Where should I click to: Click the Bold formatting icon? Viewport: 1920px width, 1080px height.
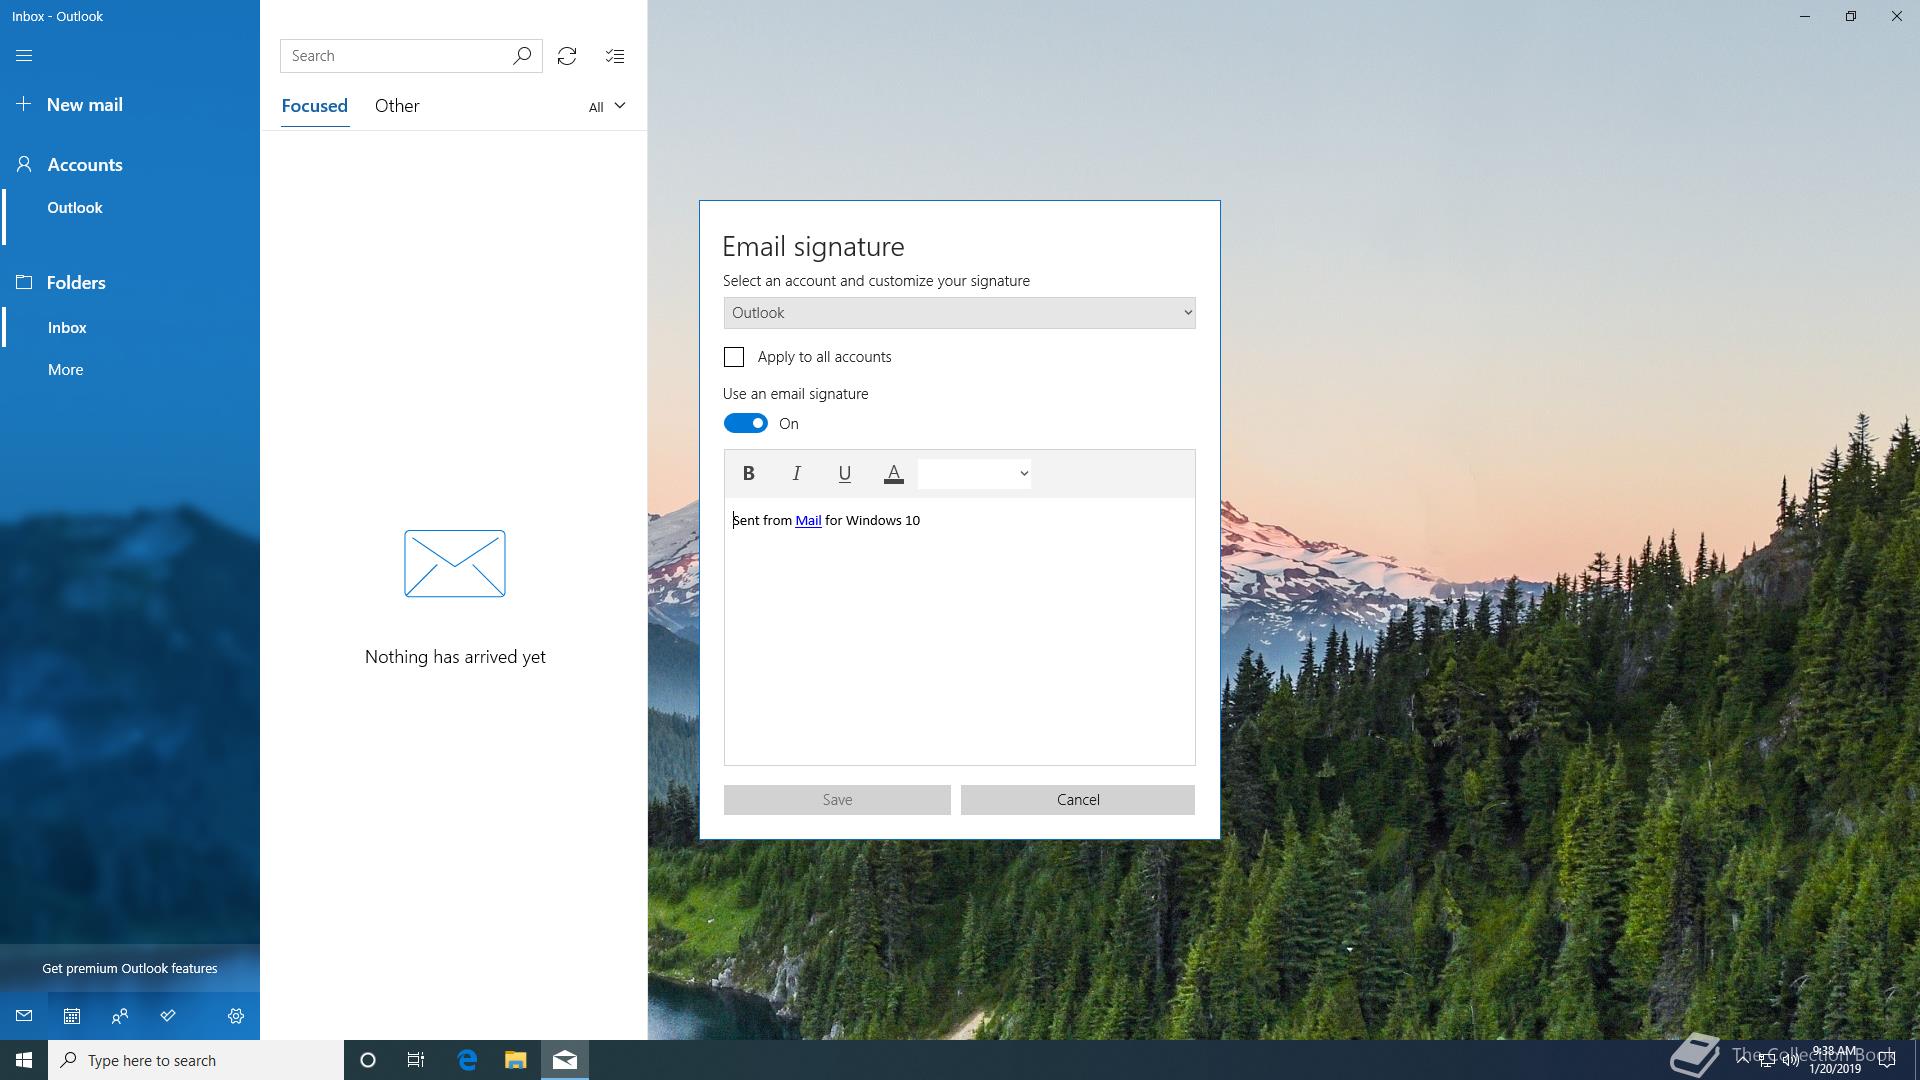748,473
